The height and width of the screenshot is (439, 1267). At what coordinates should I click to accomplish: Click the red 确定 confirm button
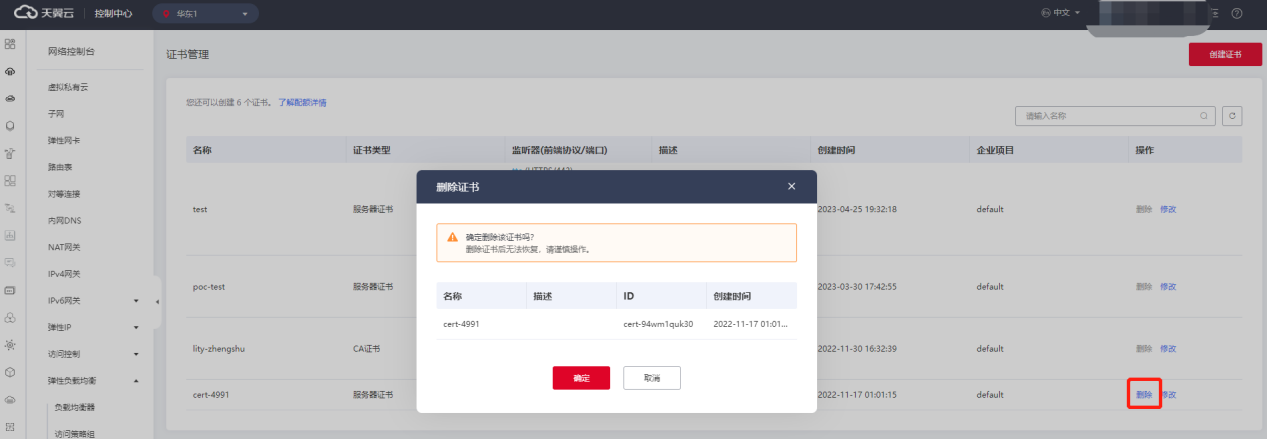581,378
